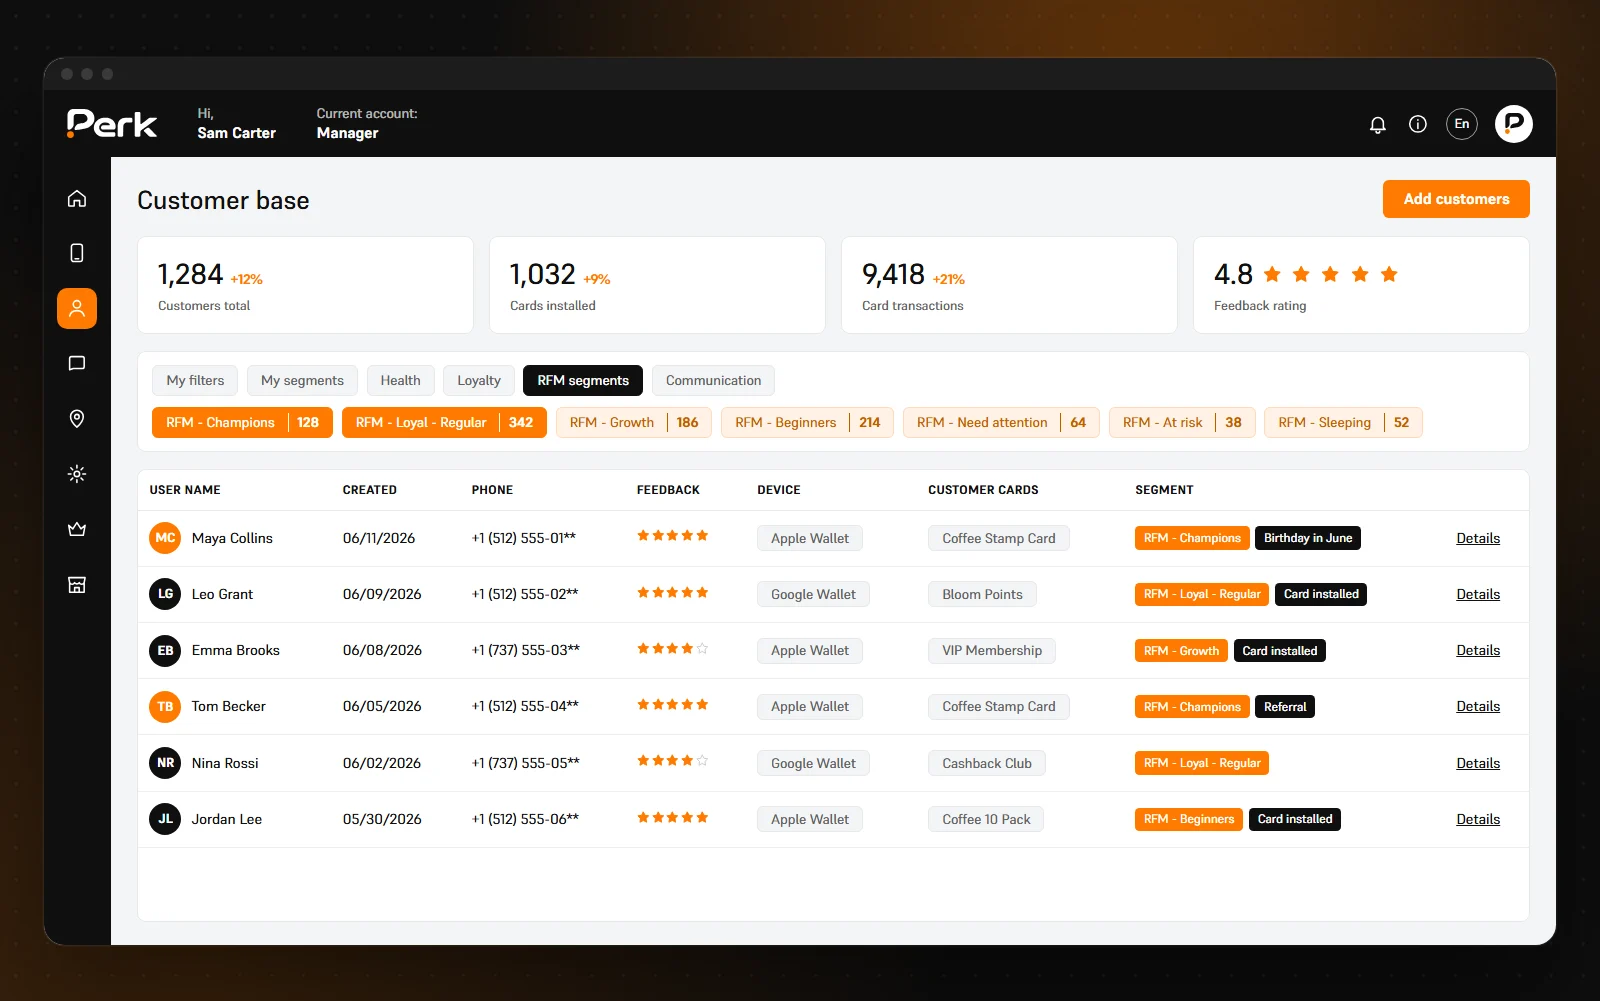Image resolution: width=1600 pixels, height=1001 pixels.
Task: Toggle RFM - Growth segment filter
Action: click(634, 422)
